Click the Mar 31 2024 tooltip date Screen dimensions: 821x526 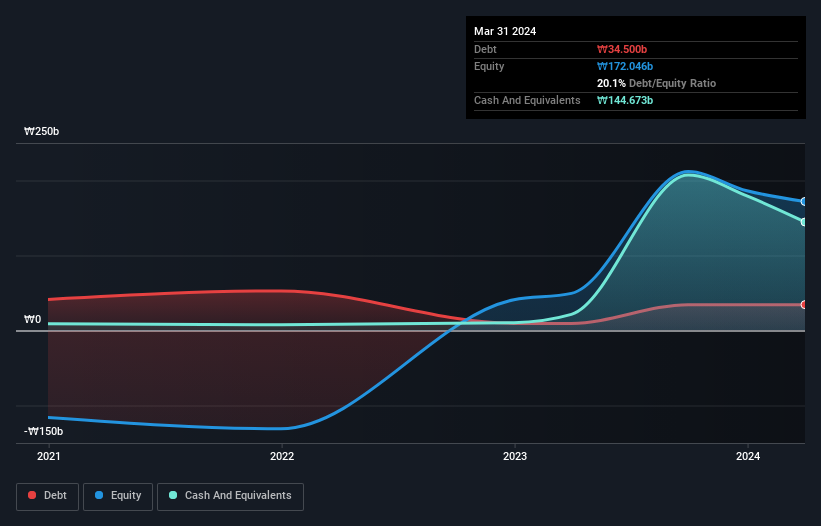point(505,31)
